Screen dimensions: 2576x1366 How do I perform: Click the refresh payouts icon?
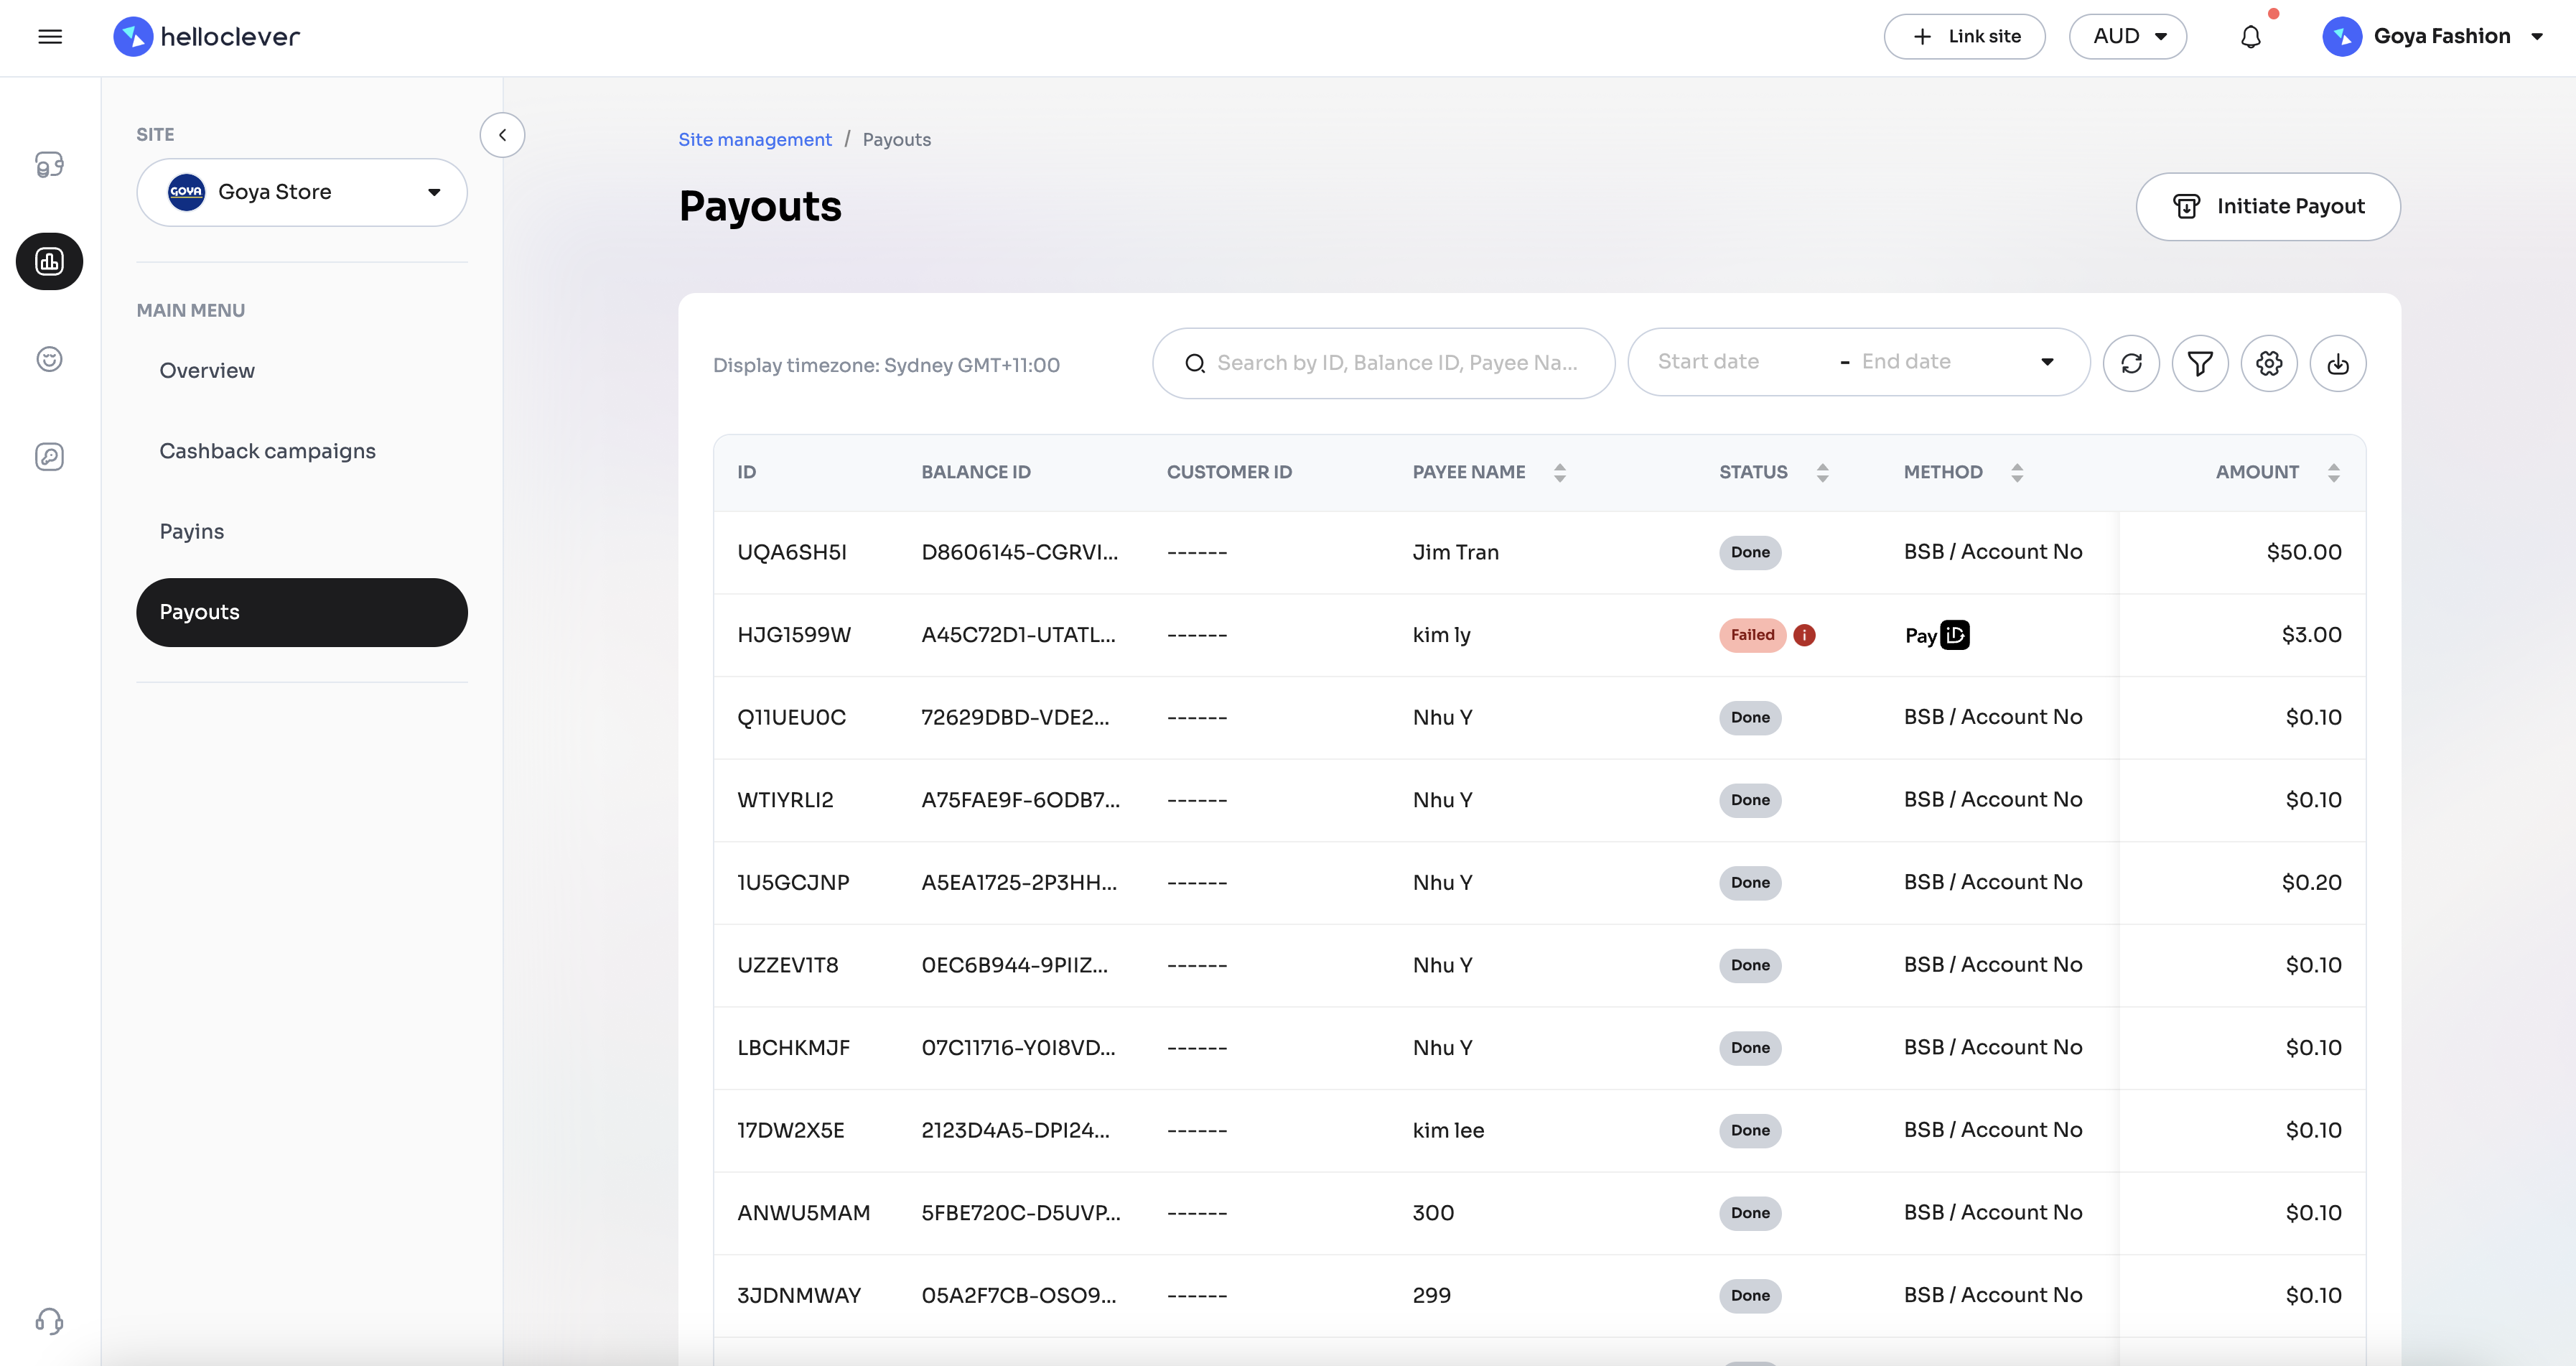[2131, 363]
